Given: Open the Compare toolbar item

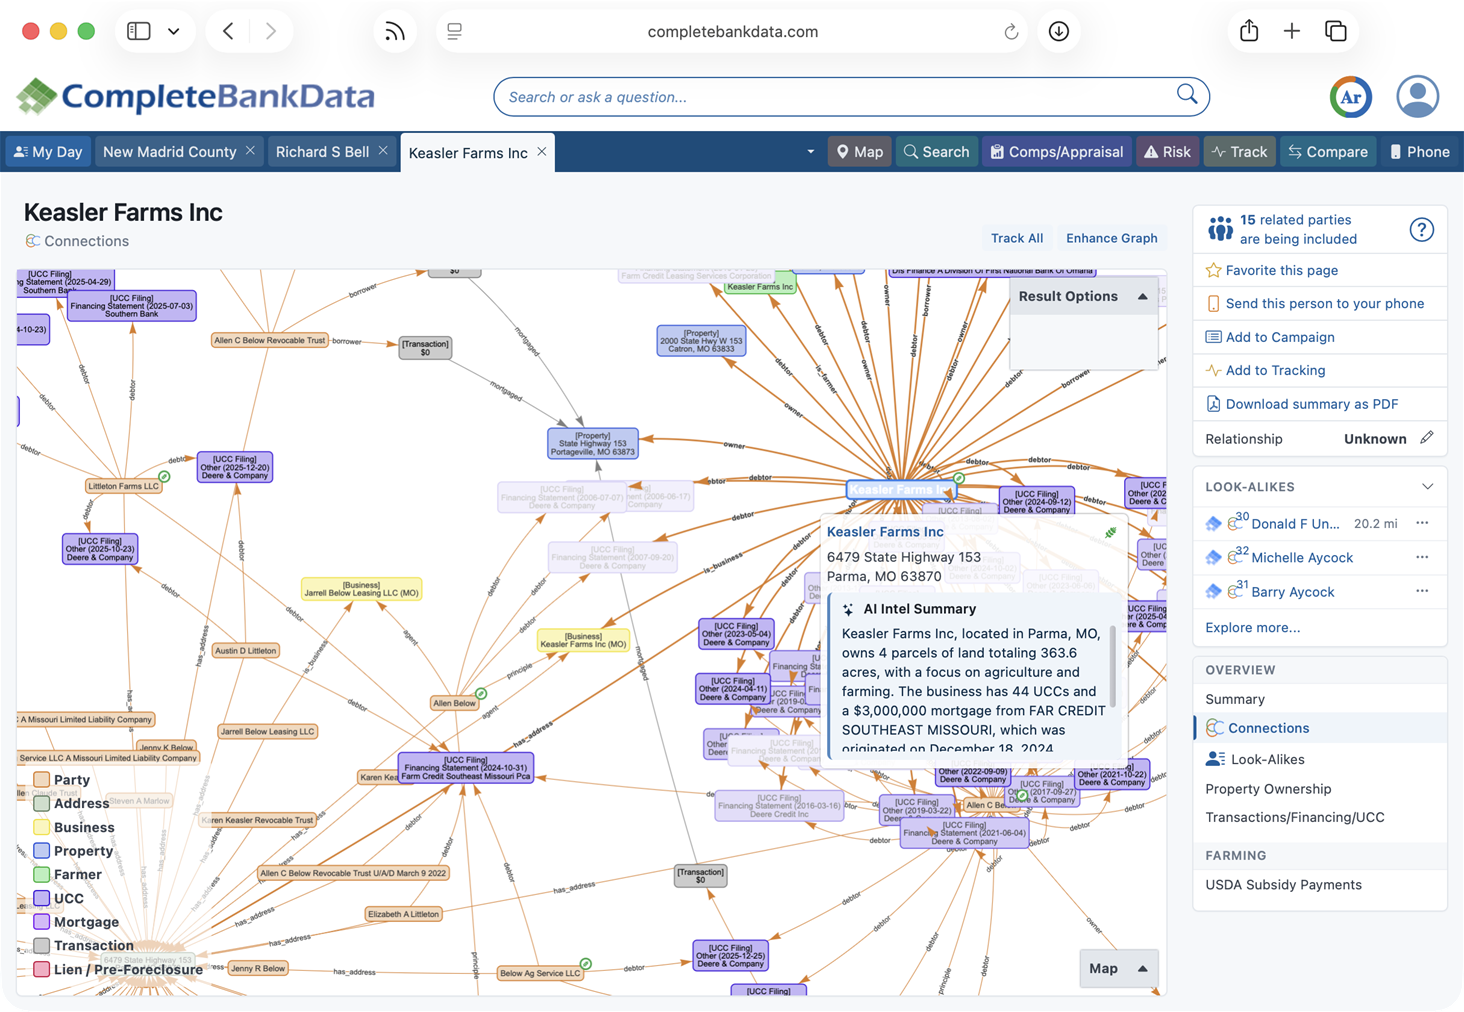Looking at the screenshot, I should (1328, 152).
